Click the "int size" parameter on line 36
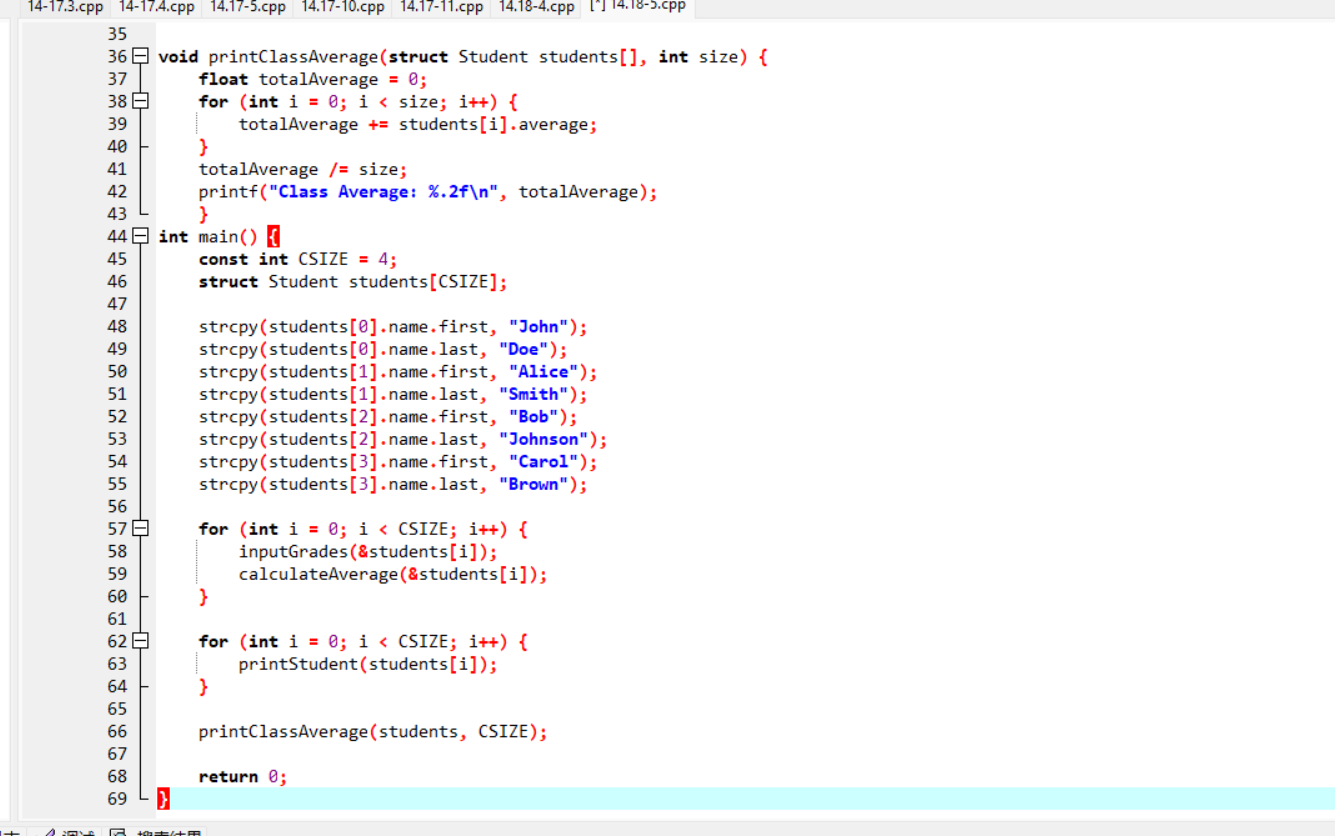1335x836 pixels. click(698, 57)
